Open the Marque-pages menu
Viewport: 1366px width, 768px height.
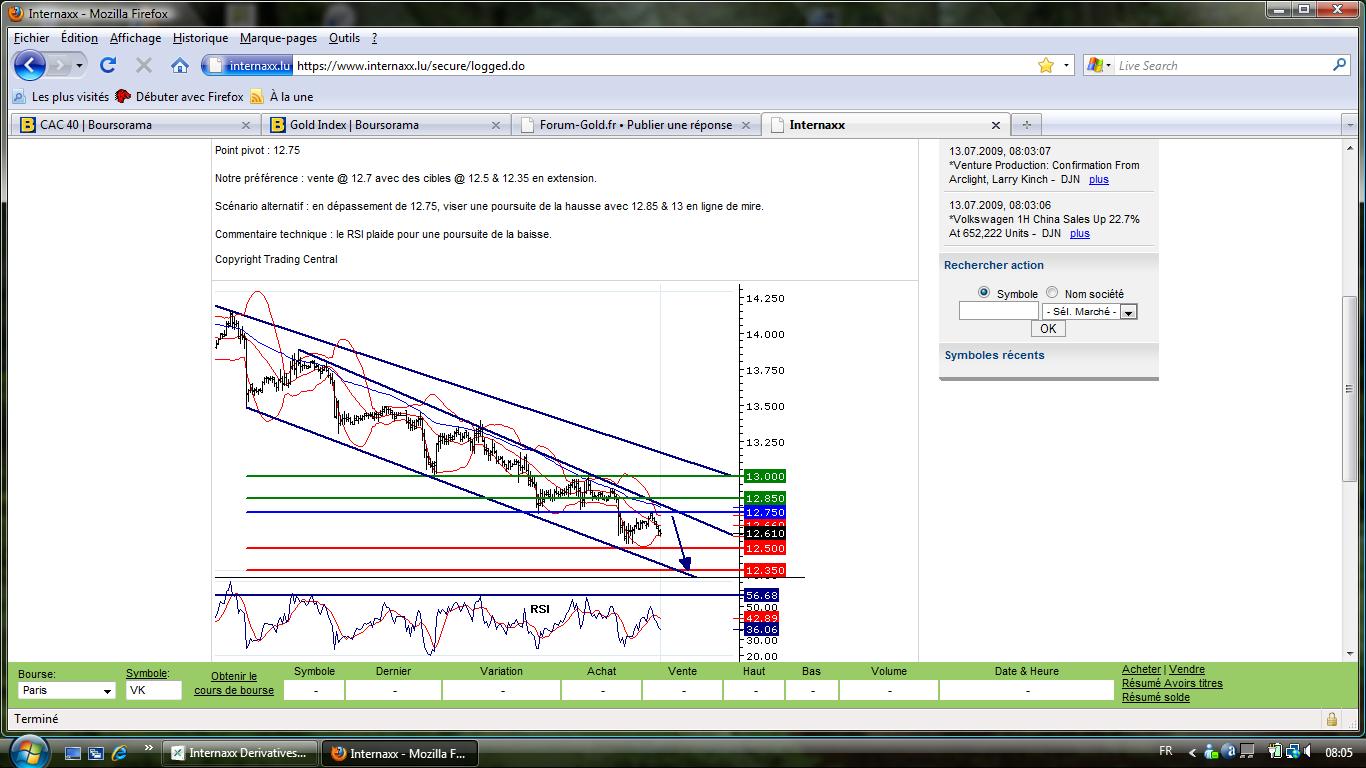tap(278, 38)
